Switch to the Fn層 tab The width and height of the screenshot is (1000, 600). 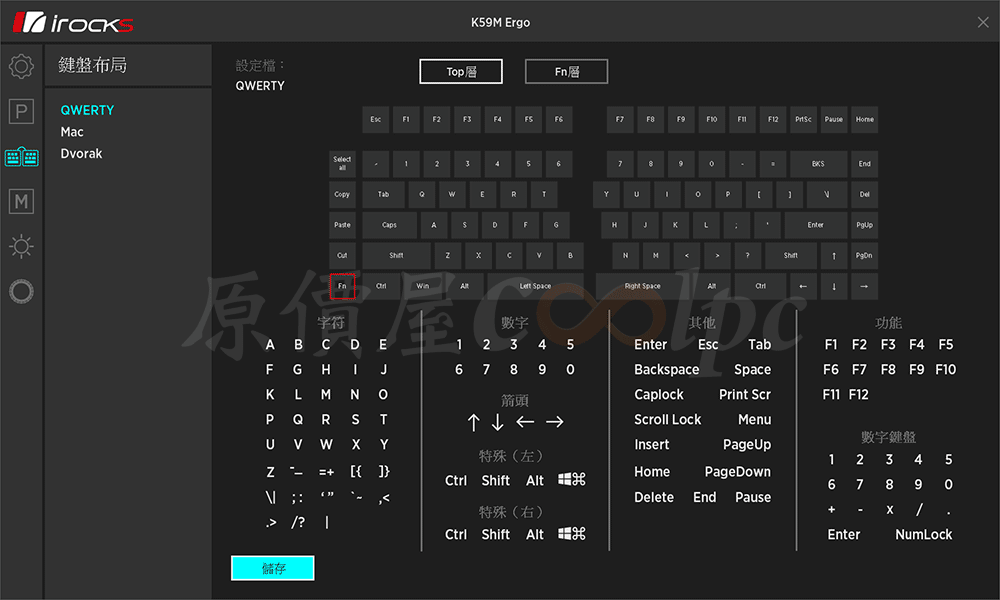[x=566, y=72]
